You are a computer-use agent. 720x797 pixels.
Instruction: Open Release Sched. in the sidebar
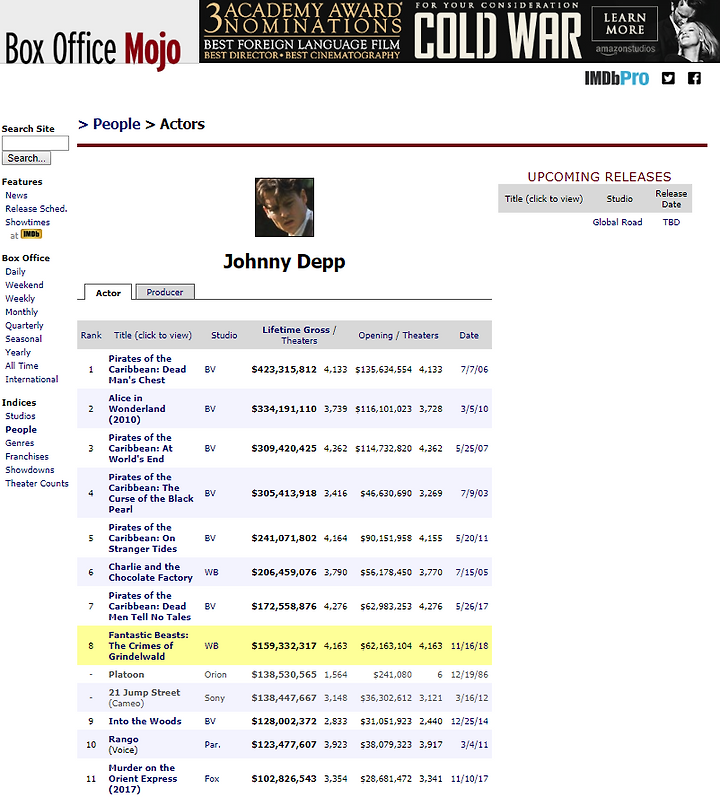tap(36, 209)
